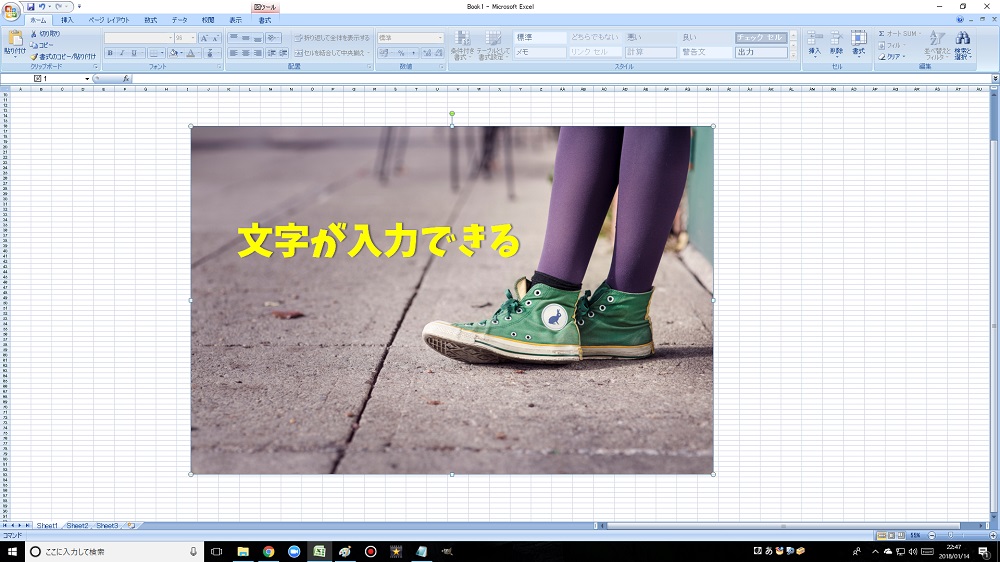Apply the 標準 cell style
The image size is (1000, 562).
(540, 38)
